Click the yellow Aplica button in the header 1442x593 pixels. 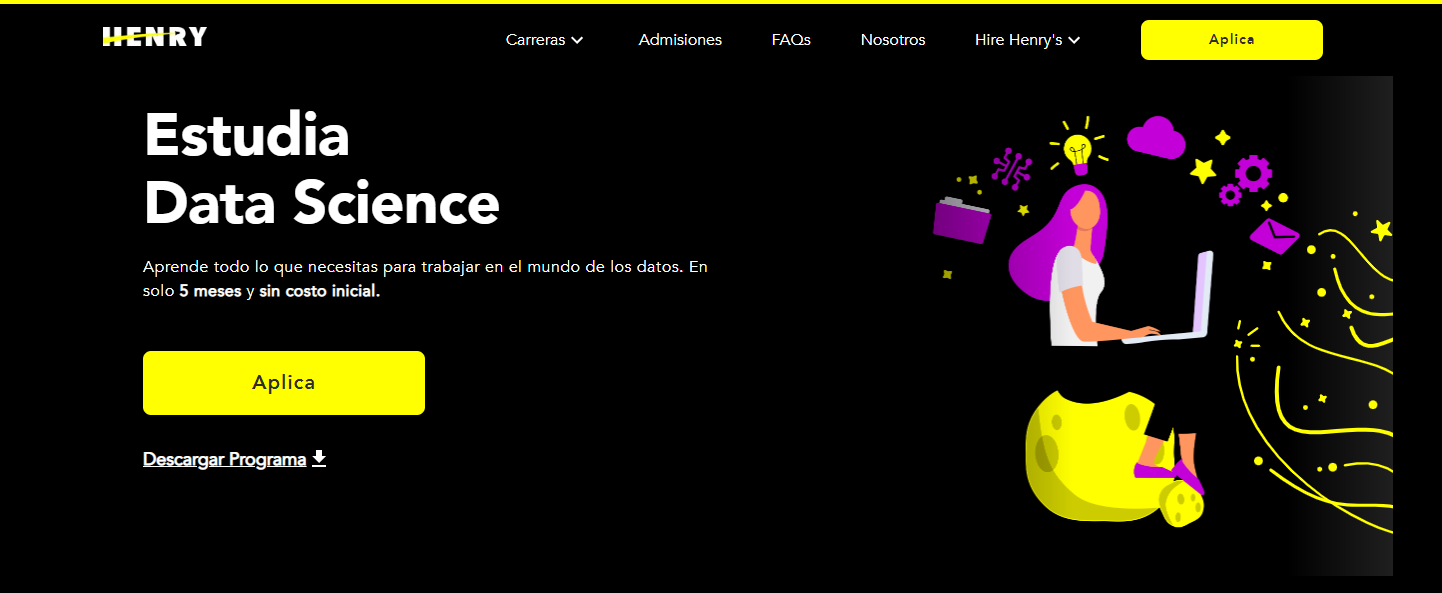[1232, 40]
